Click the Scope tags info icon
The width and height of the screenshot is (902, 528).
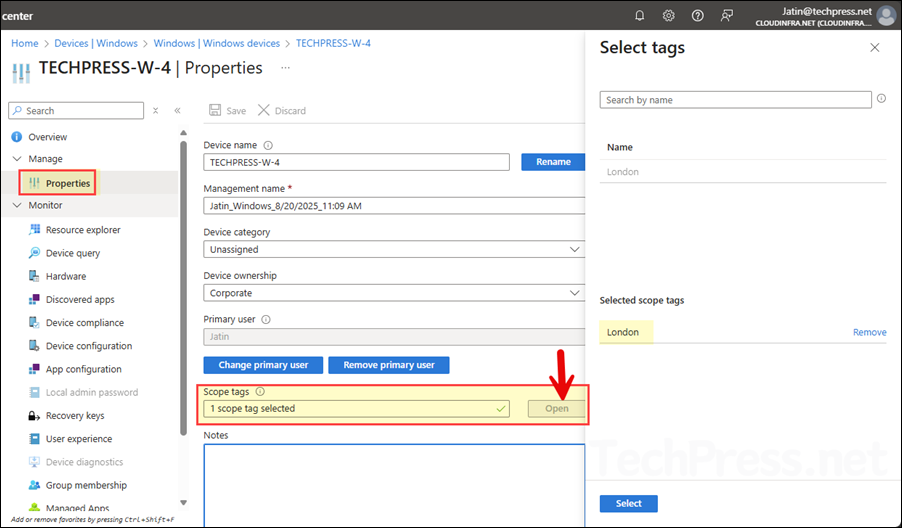(x=260, y=392)
